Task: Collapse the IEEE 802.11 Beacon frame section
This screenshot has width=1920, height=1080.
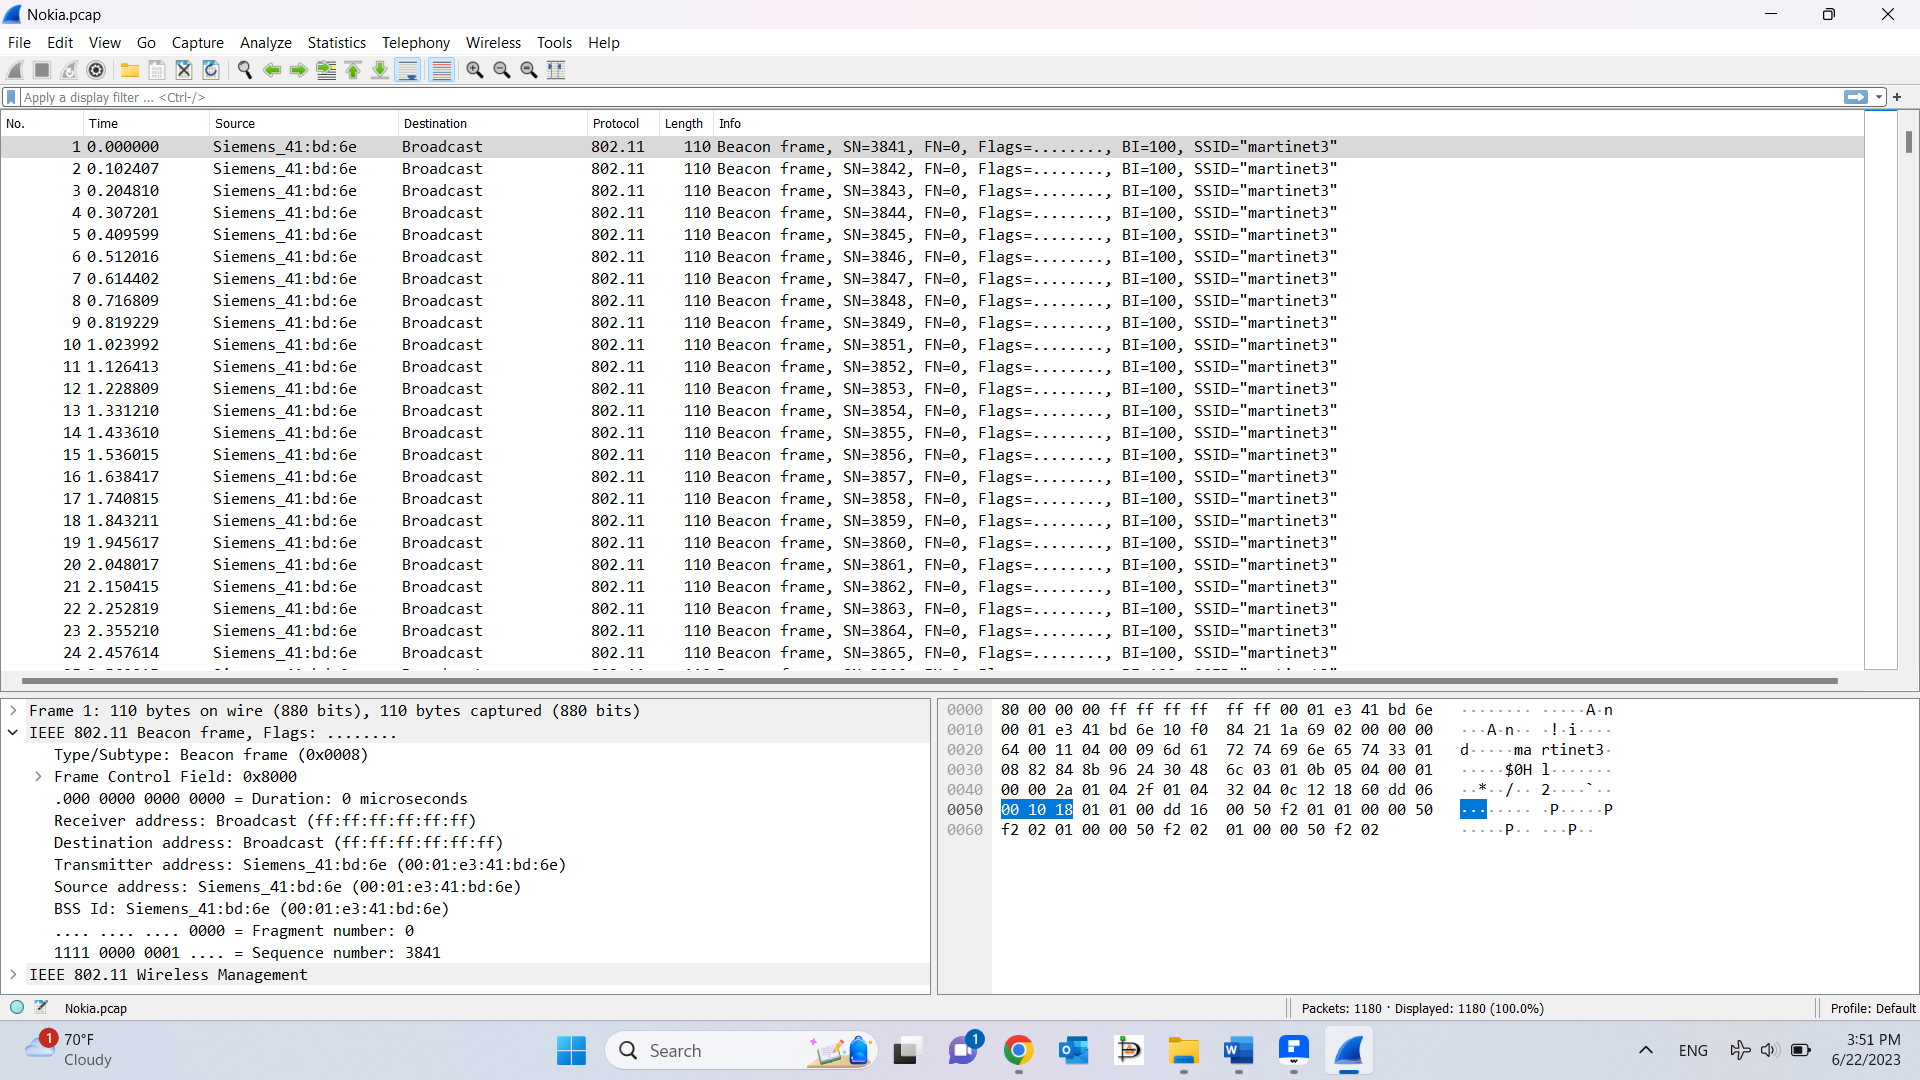Action: pyautogui.click(x=13, y=733)
